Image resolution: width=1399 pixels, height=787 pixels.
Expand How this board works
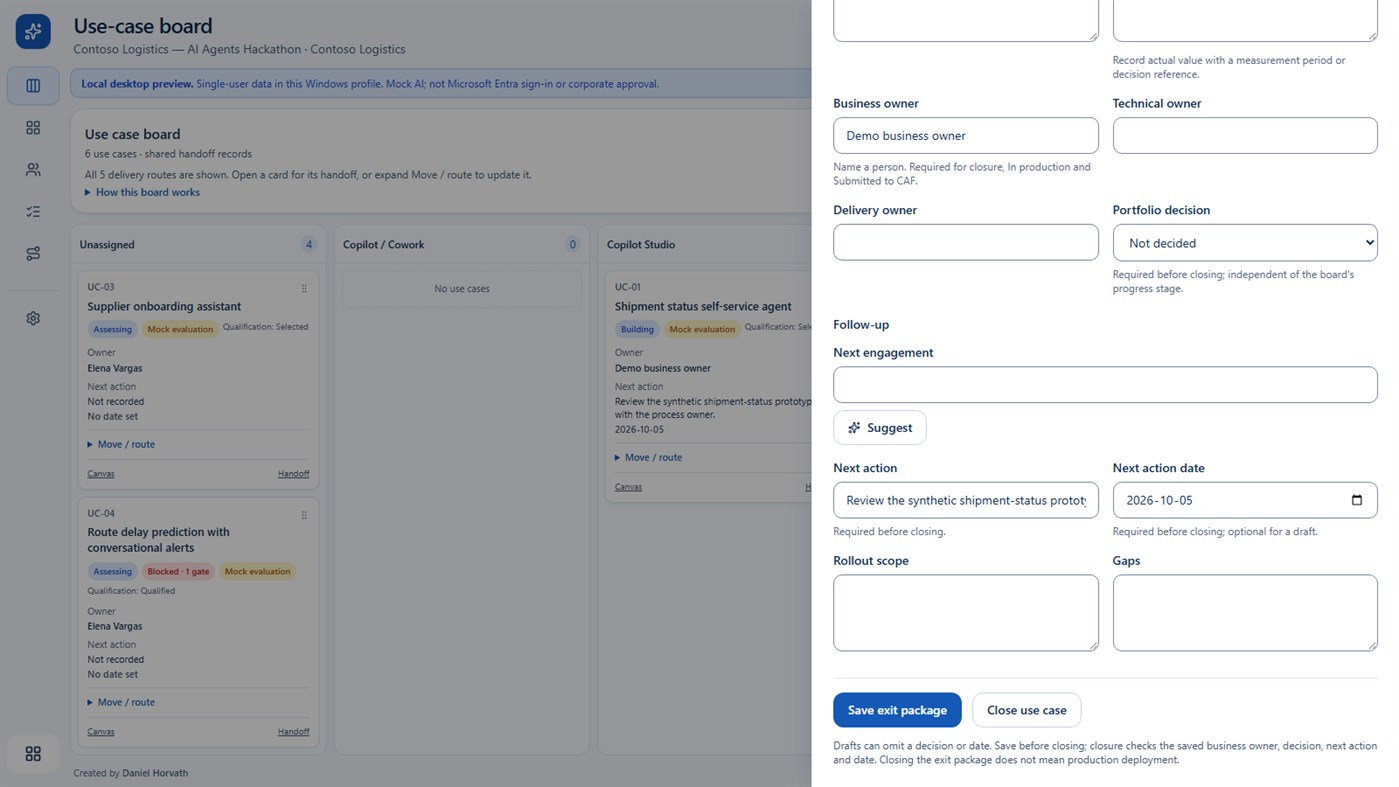point(142,192)
